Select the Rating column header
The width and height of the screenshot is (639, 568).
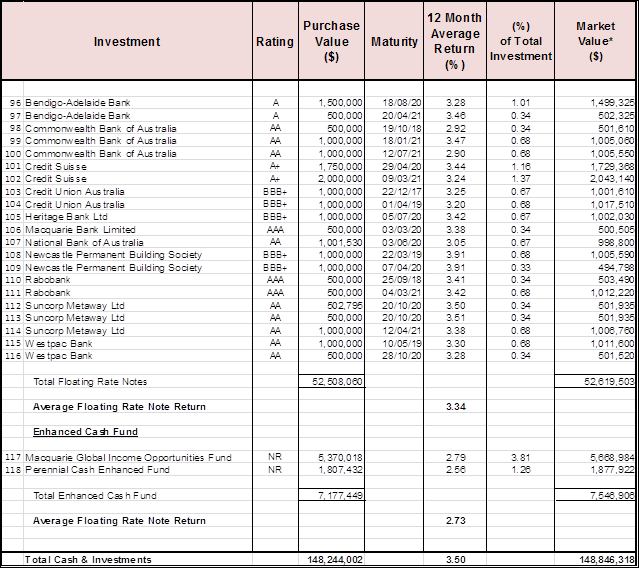tap(275, 42)
